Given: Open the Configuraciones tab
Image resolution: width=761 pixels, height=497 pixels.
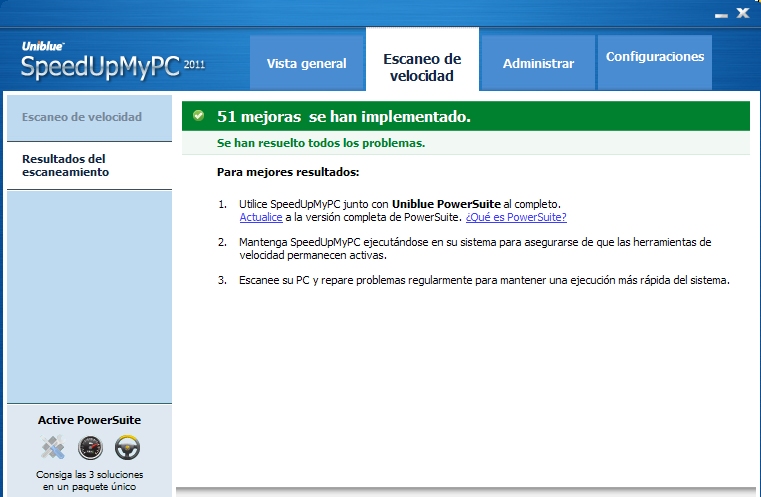Looking at the screenshot, I should 655,62.
